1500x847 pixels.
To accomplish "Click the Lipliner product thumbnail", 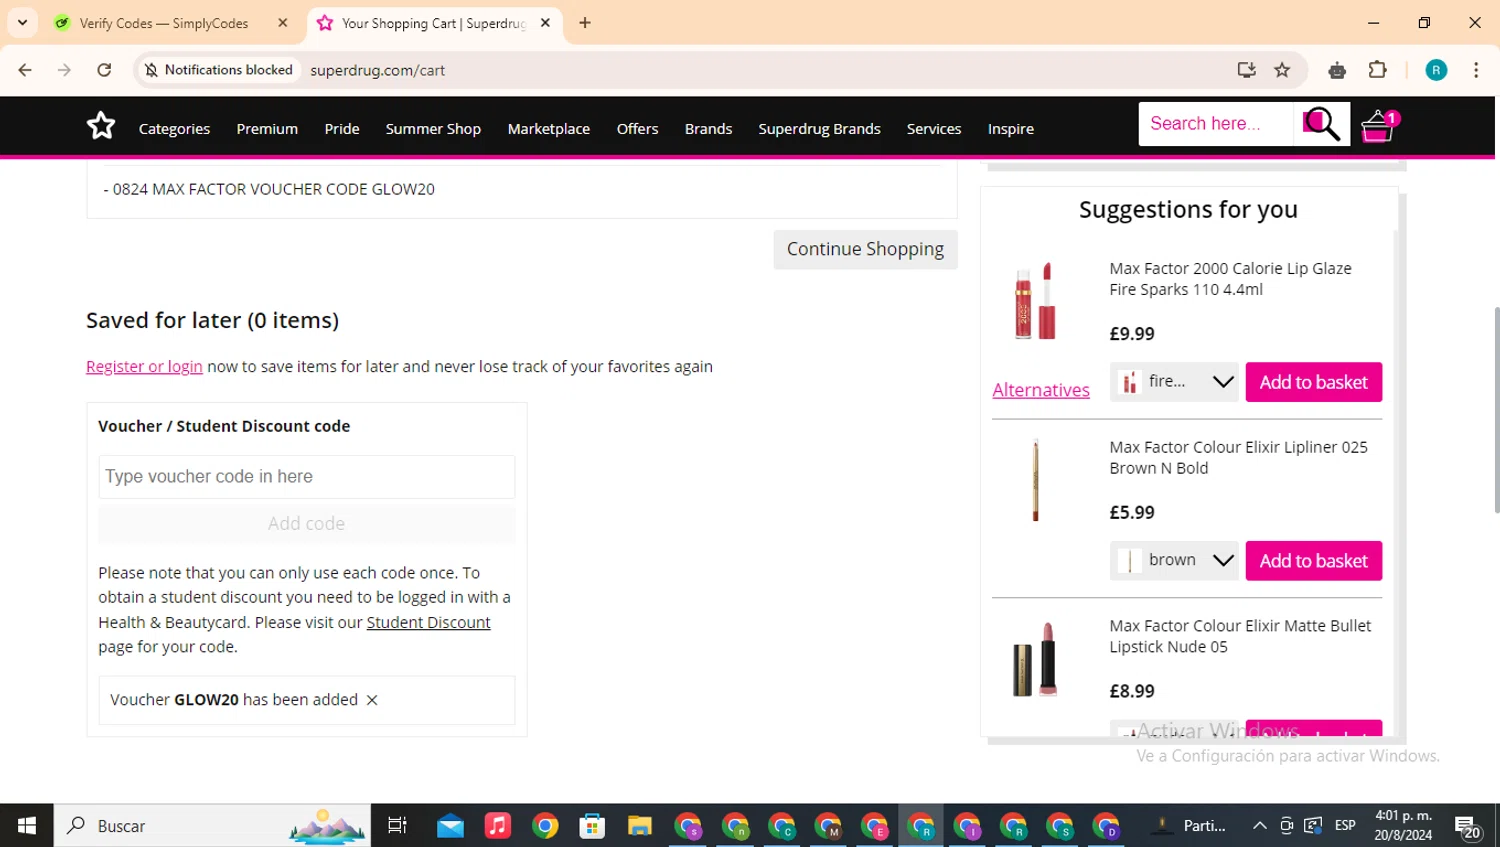I will [1035, 480].
